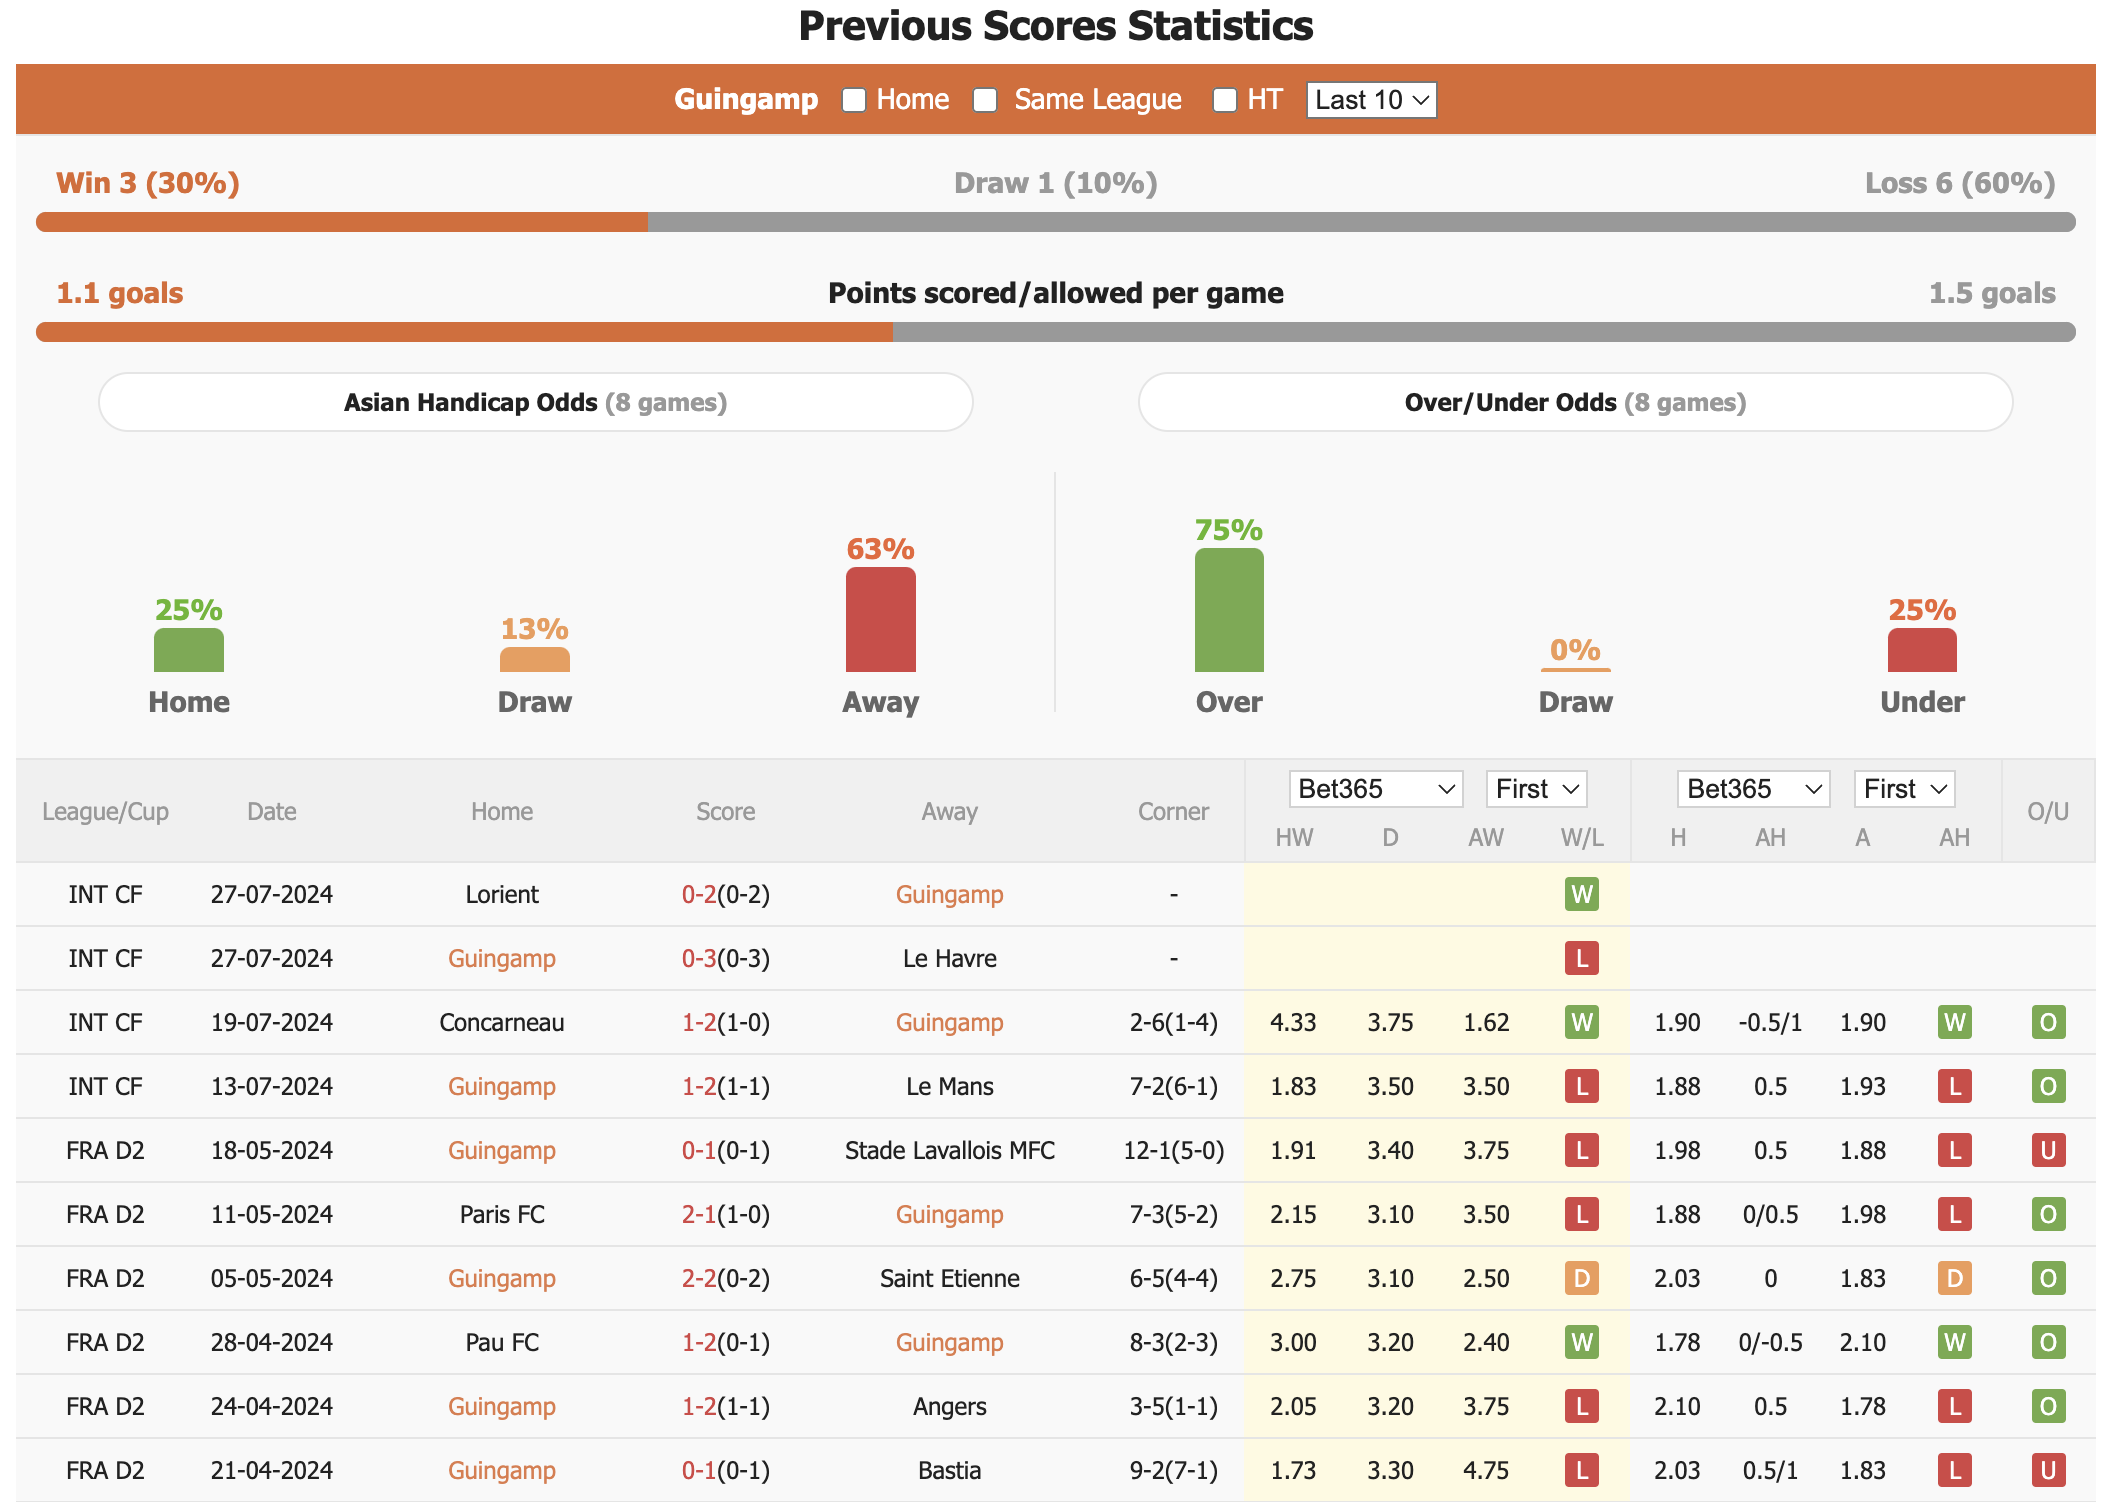Click the orange Draw 13% bar
Screen dimensions: 2112x1502
coord(535,660)
